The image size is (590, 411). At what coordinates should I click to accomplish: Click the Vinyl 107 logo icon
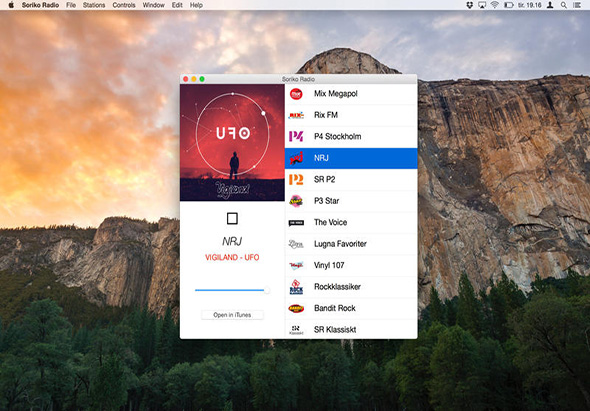[x=296, y=265]
